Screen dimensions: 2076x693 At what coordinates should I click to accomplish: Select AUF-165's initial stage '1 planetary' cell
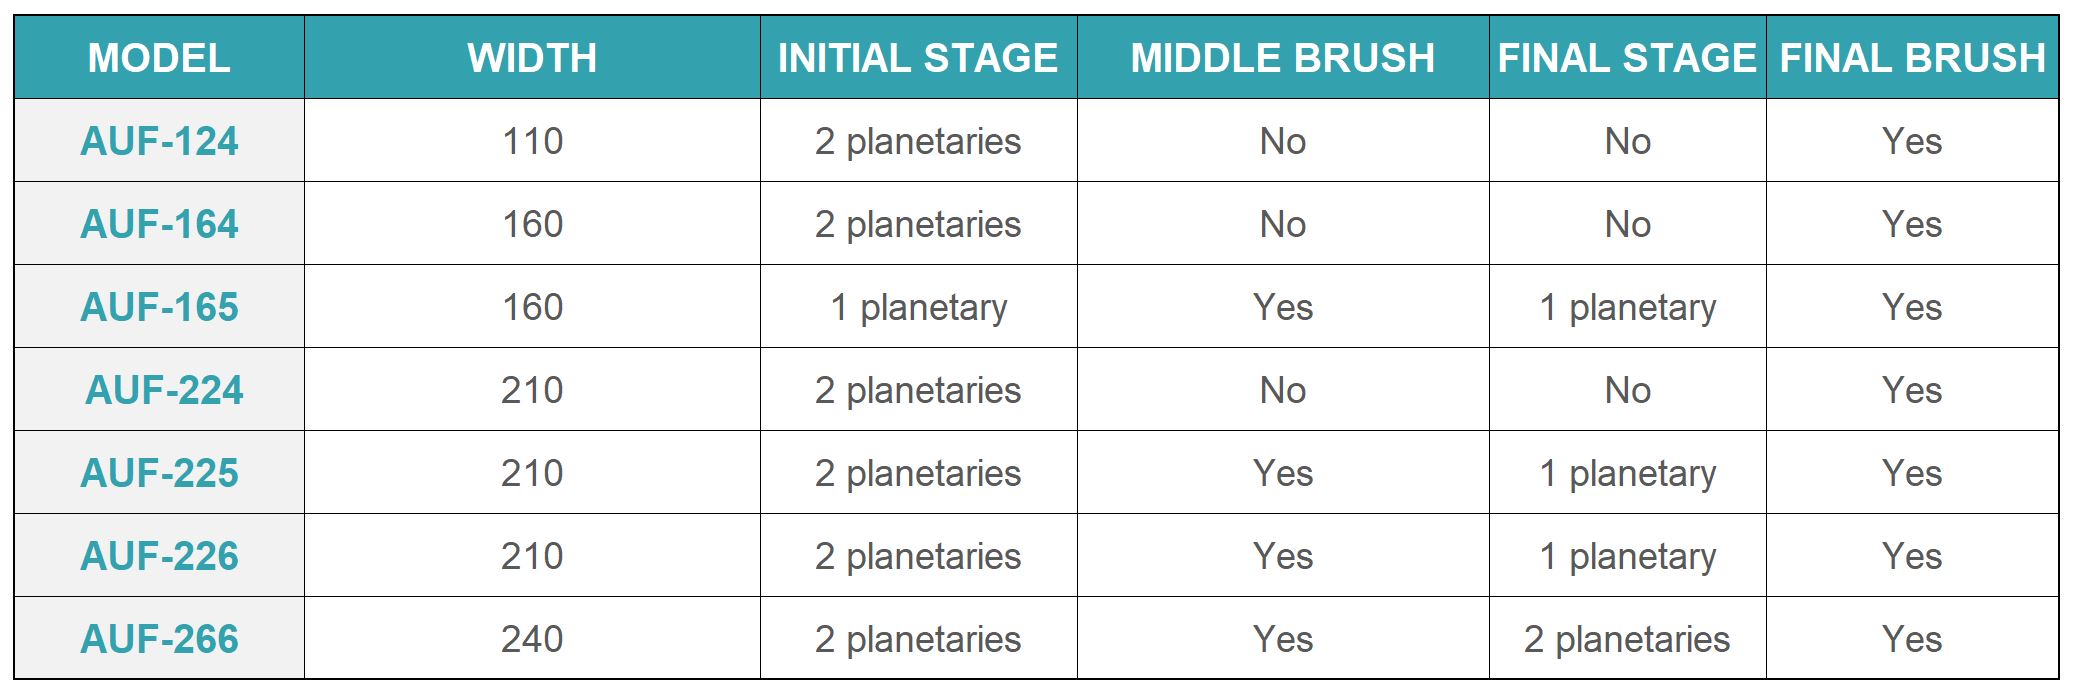point(918,307)
